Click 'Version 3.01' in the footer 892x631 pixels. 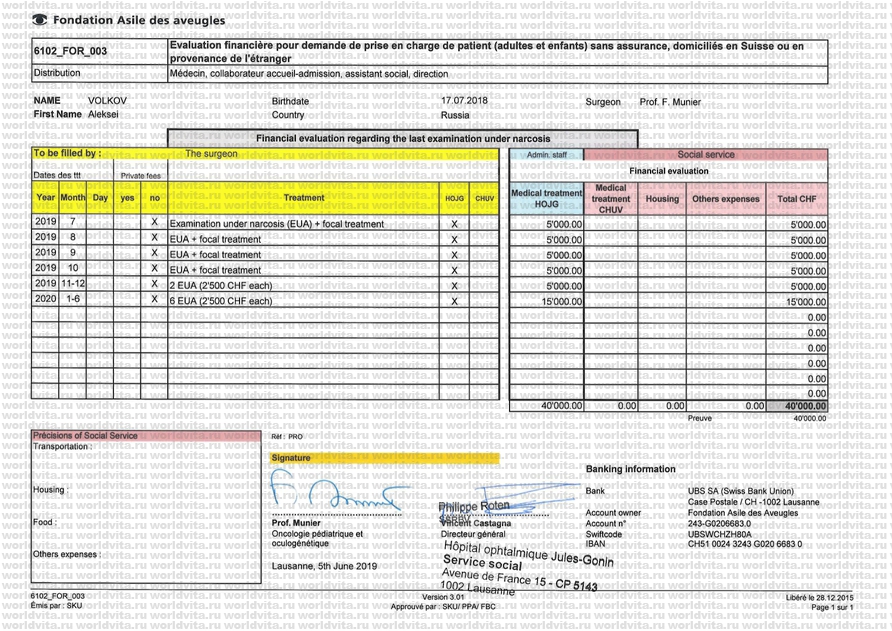(443, 597)
